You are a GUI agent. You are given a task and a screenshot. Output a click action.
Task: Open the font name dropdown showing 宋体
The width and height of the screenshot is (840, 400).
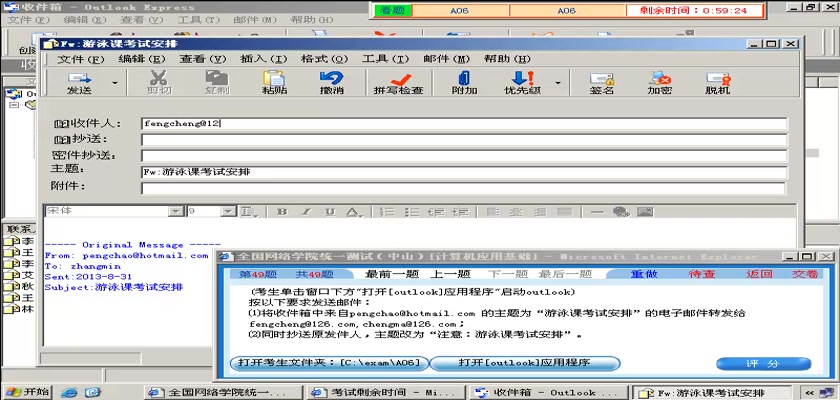[x=176, y=212]
